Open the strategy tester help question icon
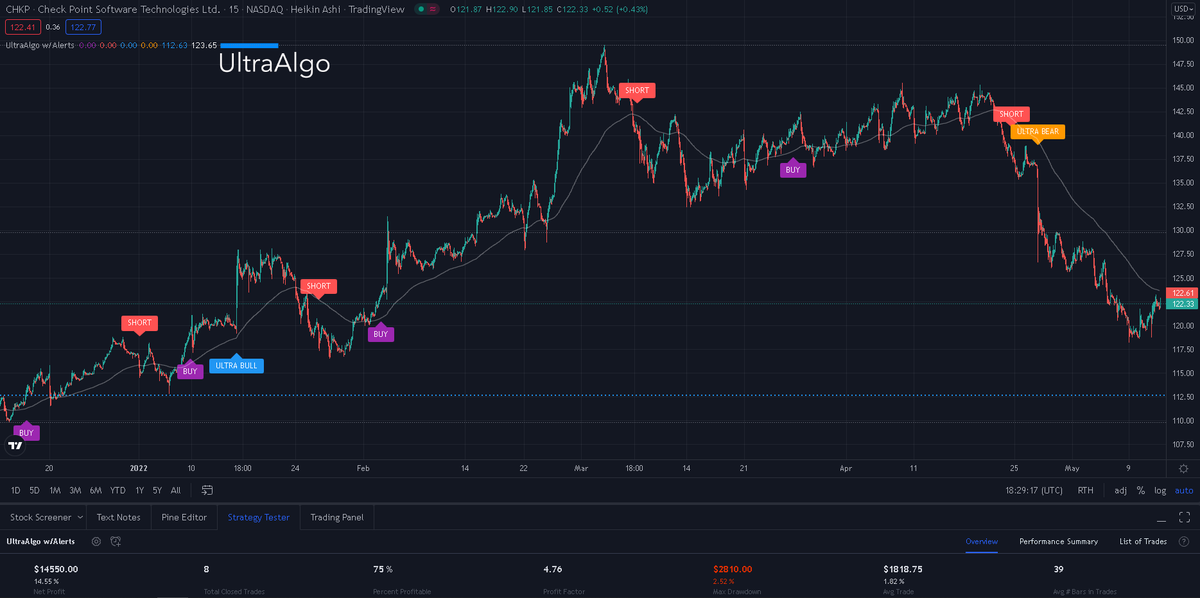Image resolution: width=1200 pixels, height=598 pixels. point(1184,541)
